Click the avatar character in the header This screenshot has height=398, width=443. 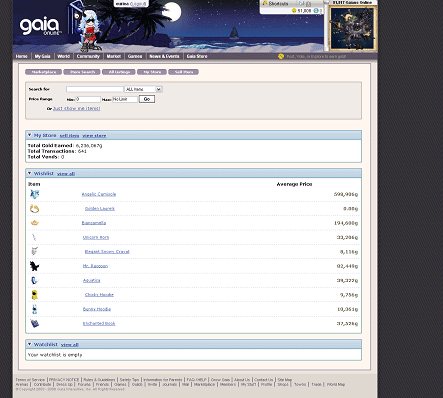88,31
